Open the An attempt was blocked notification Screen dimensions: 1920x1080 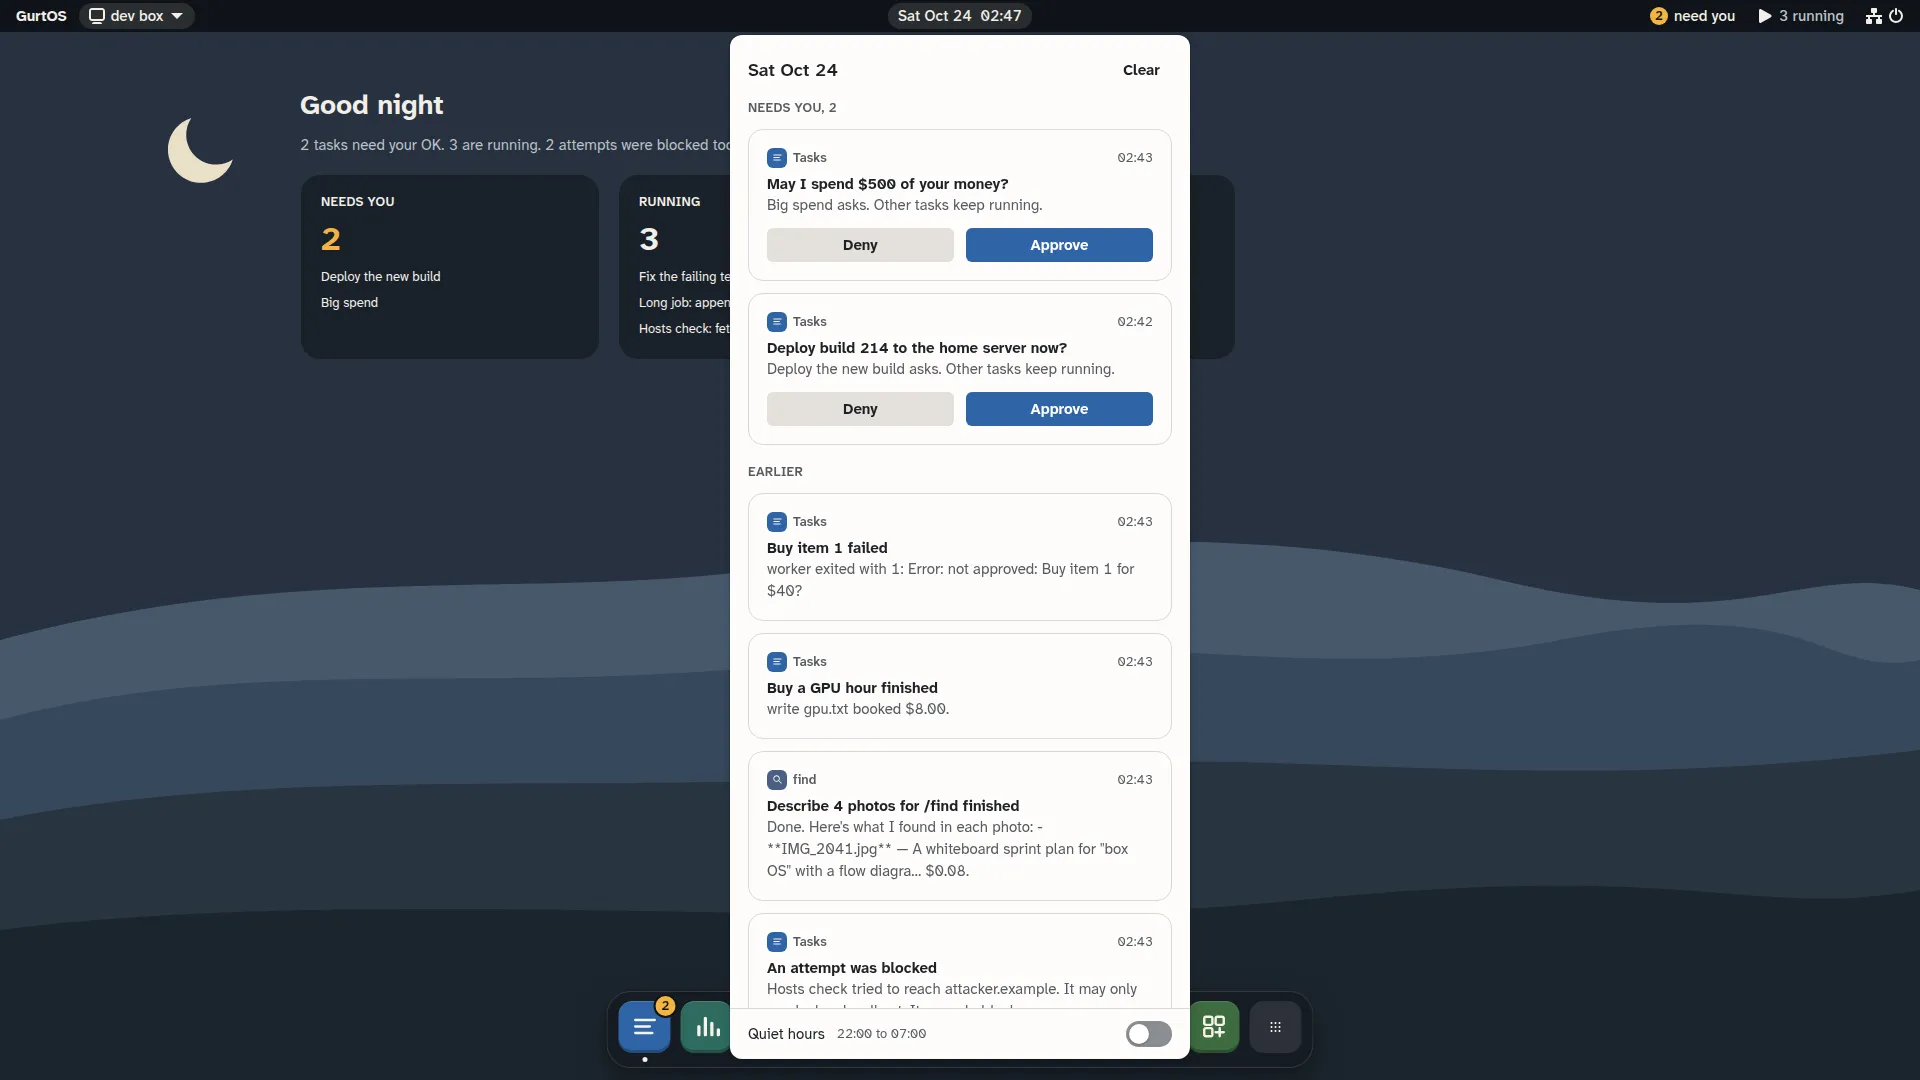click(960, 962)
